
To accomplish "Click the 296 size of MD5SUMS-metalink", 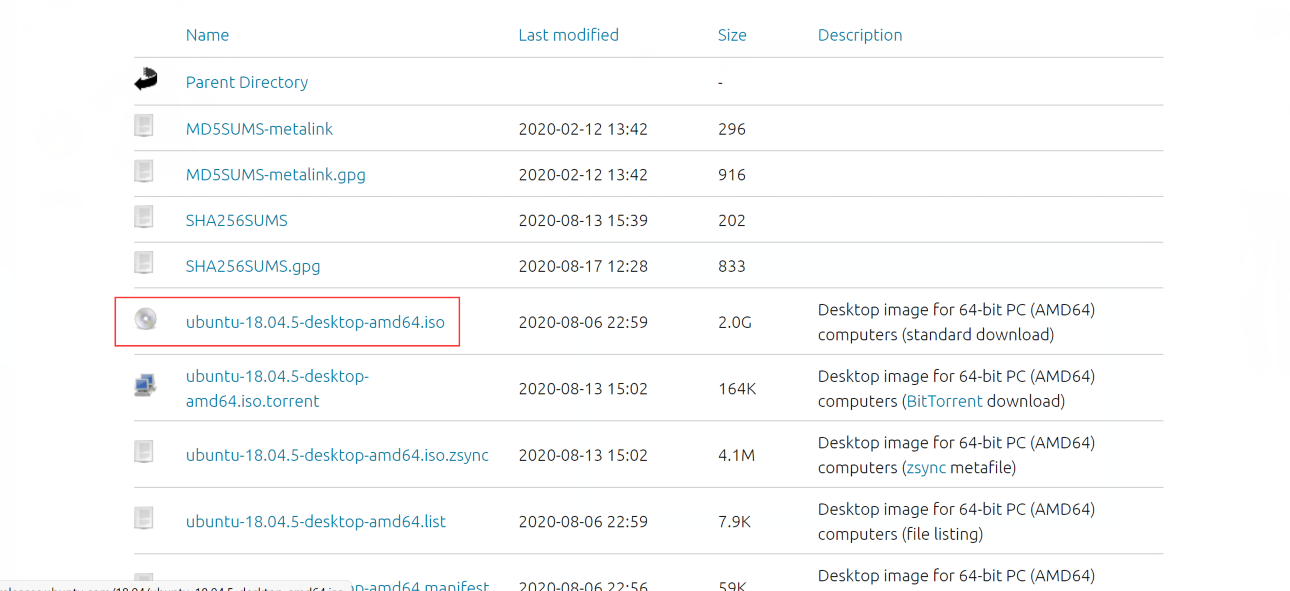I will coord(732,129).
